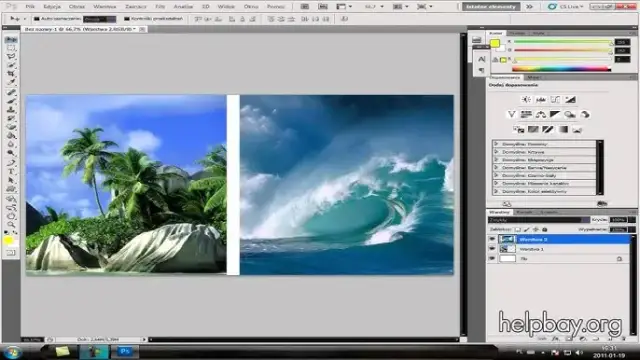Toggle the Kontrolki przekształceń checkbox
Screen dimensions: 640x360
[127, 19]
